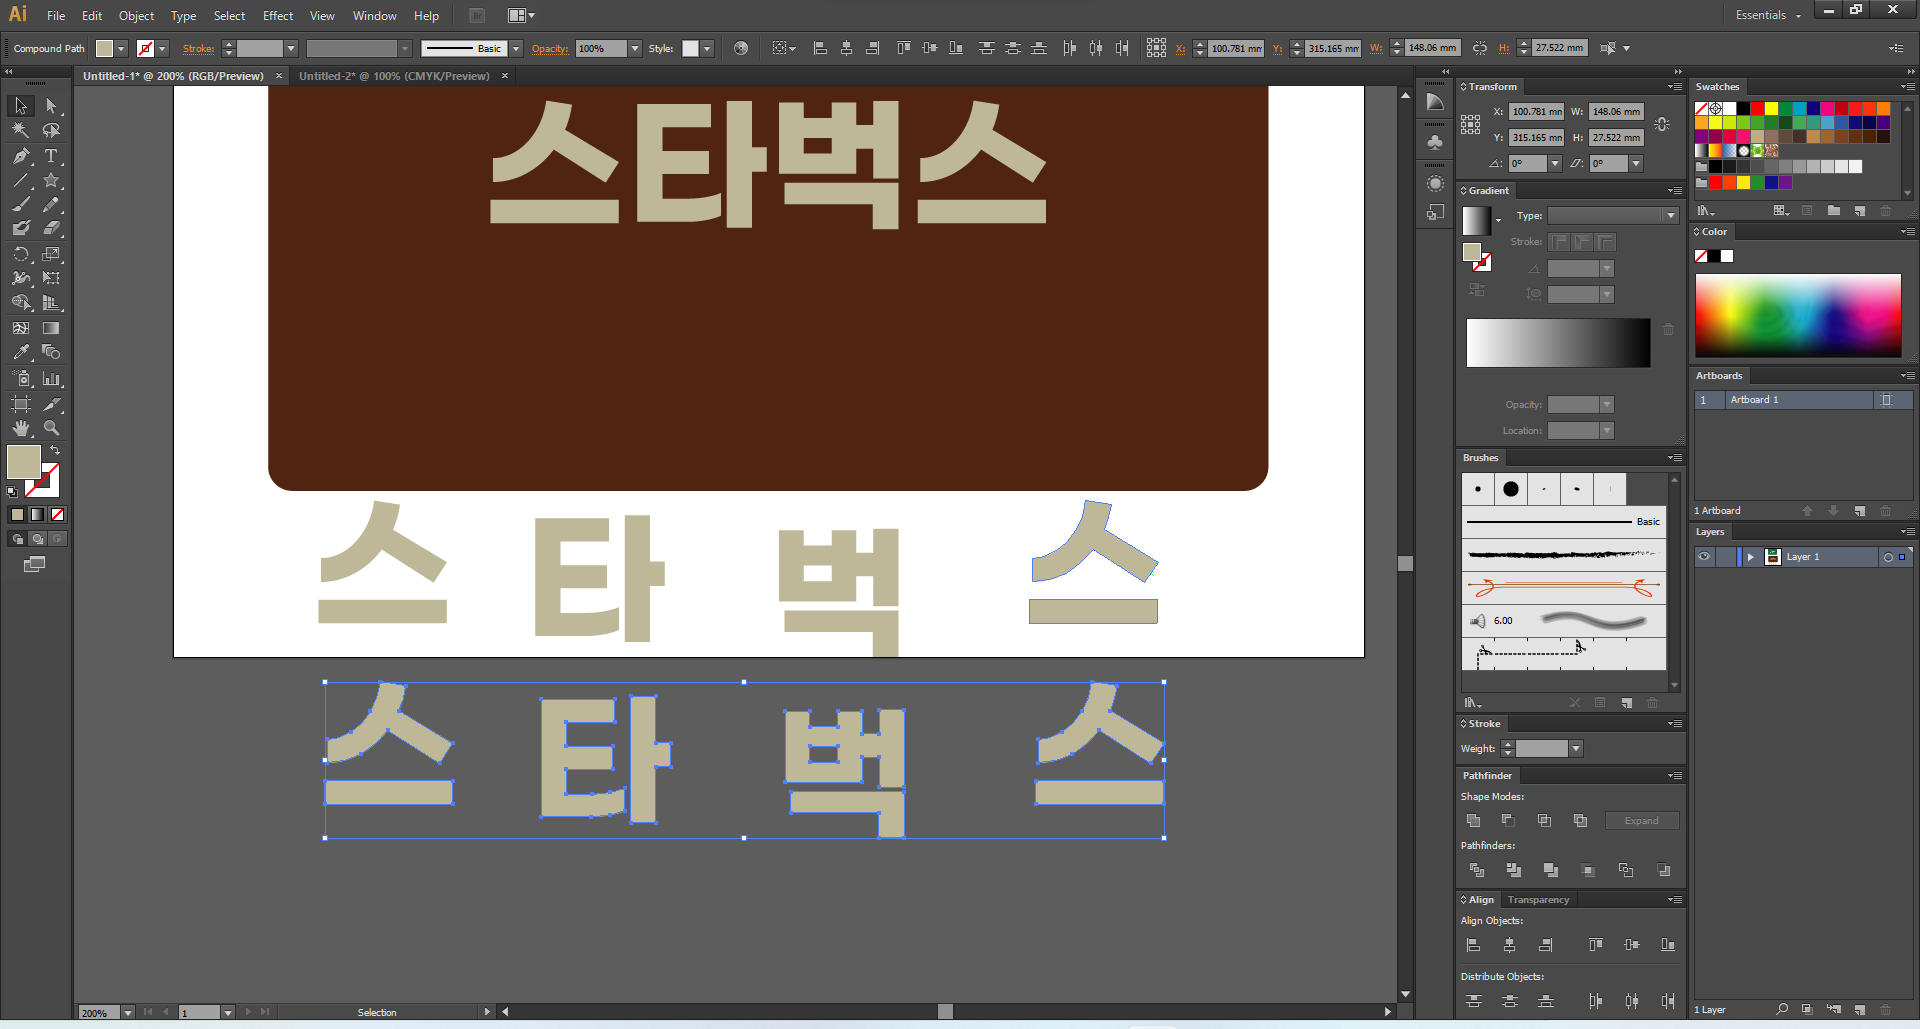Open the Opacity dropdown arrow in control bar
This screenshot has width=1920, height=1029.
(634, 49)
